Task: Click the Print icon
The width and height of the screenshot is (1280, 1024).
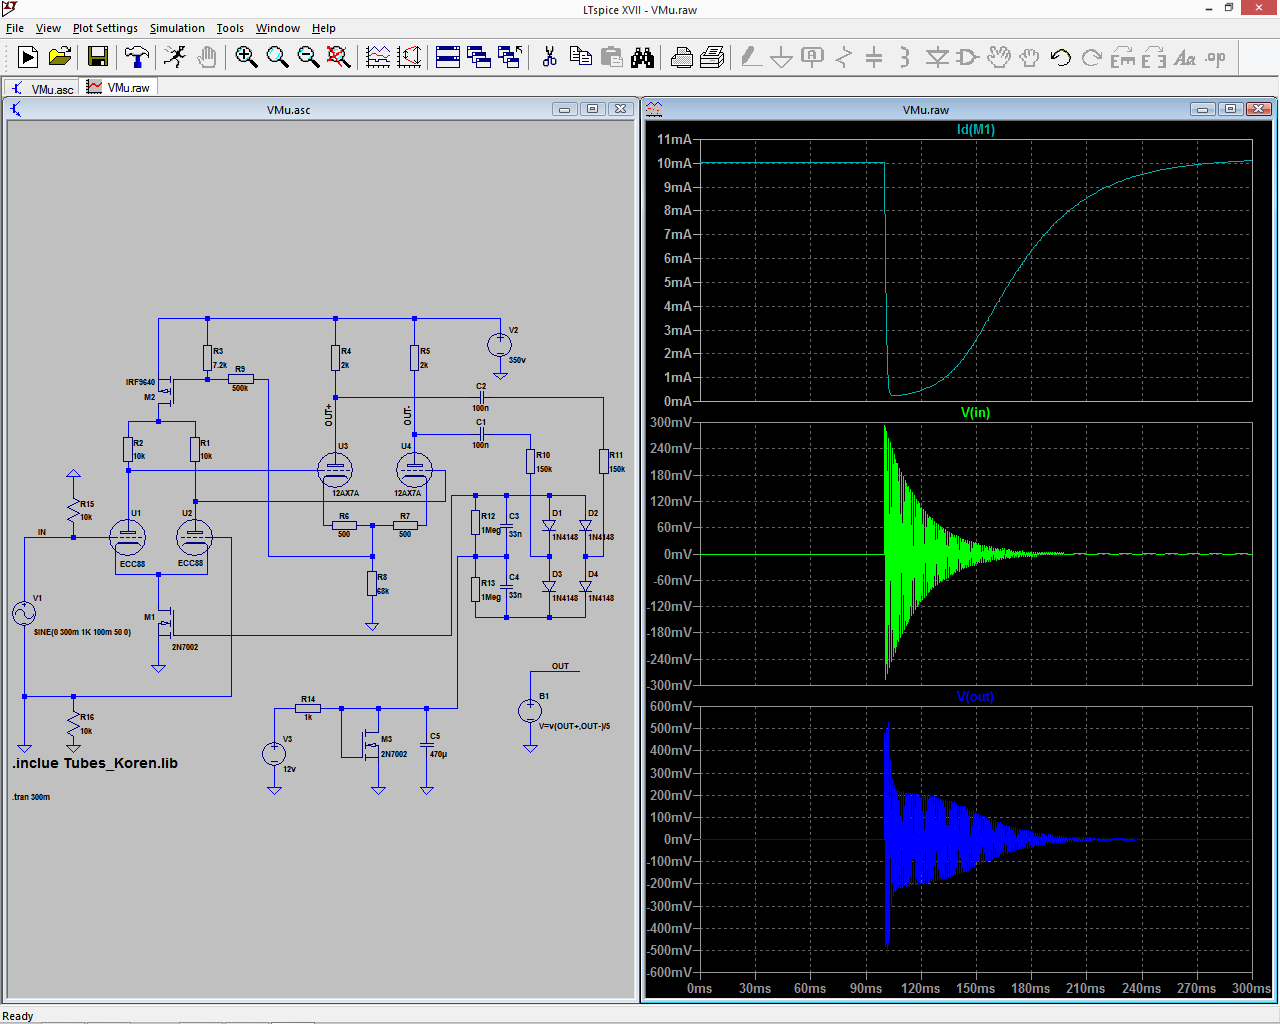Action: [x=712, y=57]
